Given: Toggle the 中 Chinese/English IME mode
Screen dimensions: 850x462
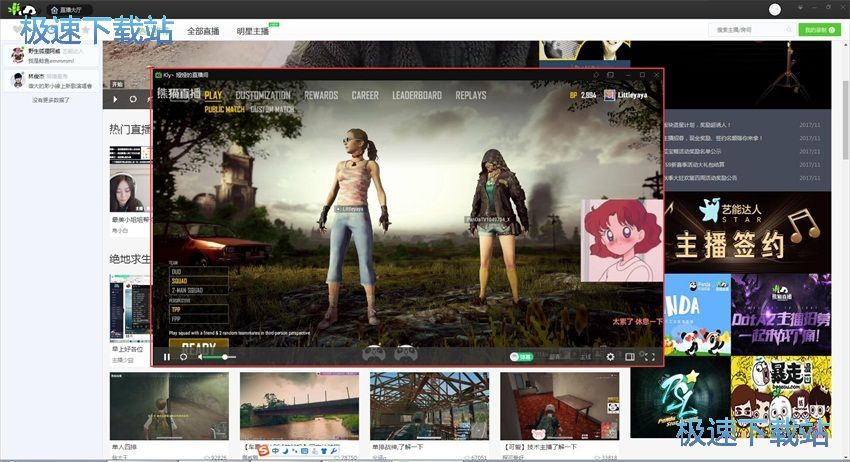Looking at the screenshot, I should tap(275, 451).
